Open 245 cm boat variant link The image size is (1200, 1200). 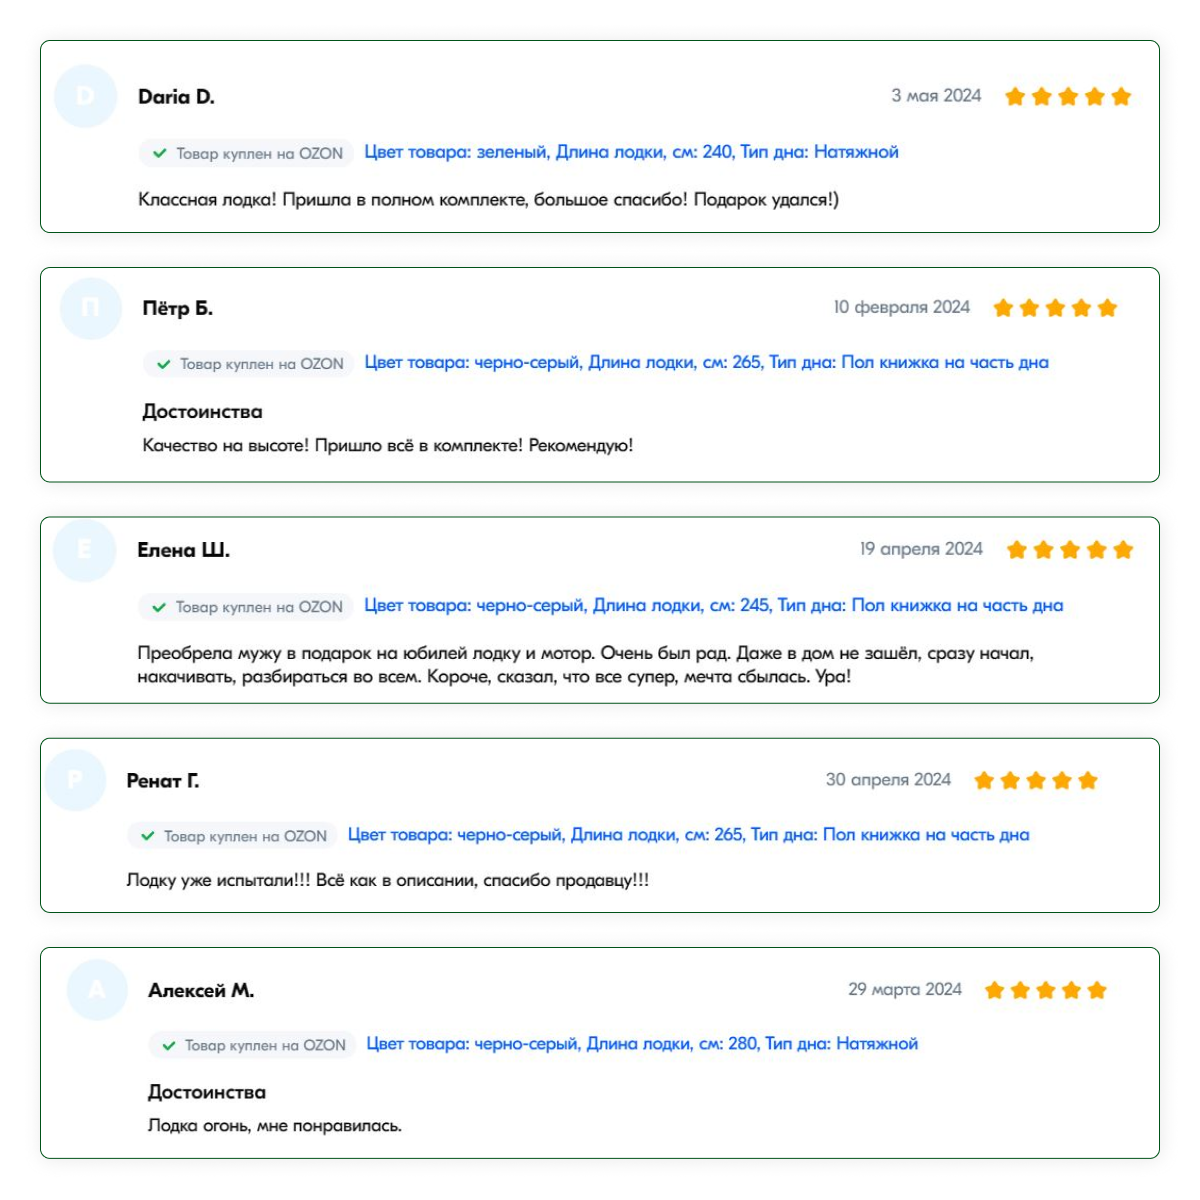[x=713, y=606]
